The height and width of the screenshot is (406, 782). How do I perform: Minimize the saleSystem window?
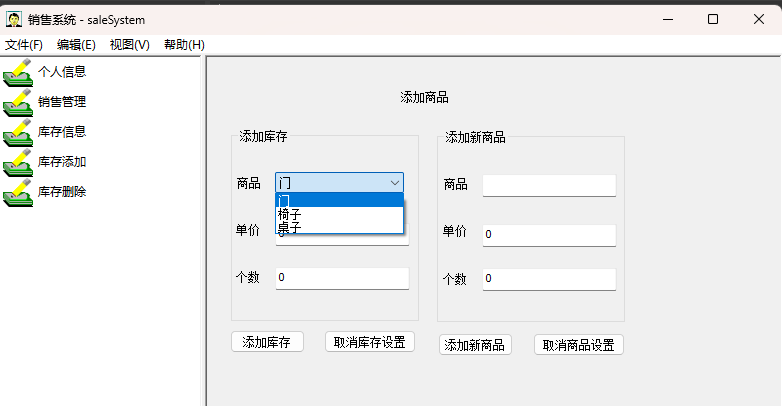[668, 19]
